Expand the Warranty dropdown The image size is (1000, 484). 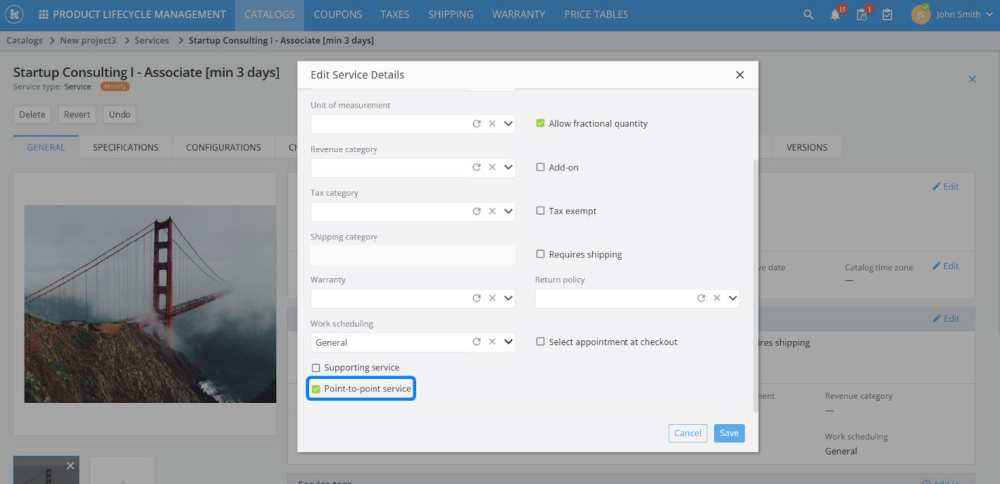508,298
